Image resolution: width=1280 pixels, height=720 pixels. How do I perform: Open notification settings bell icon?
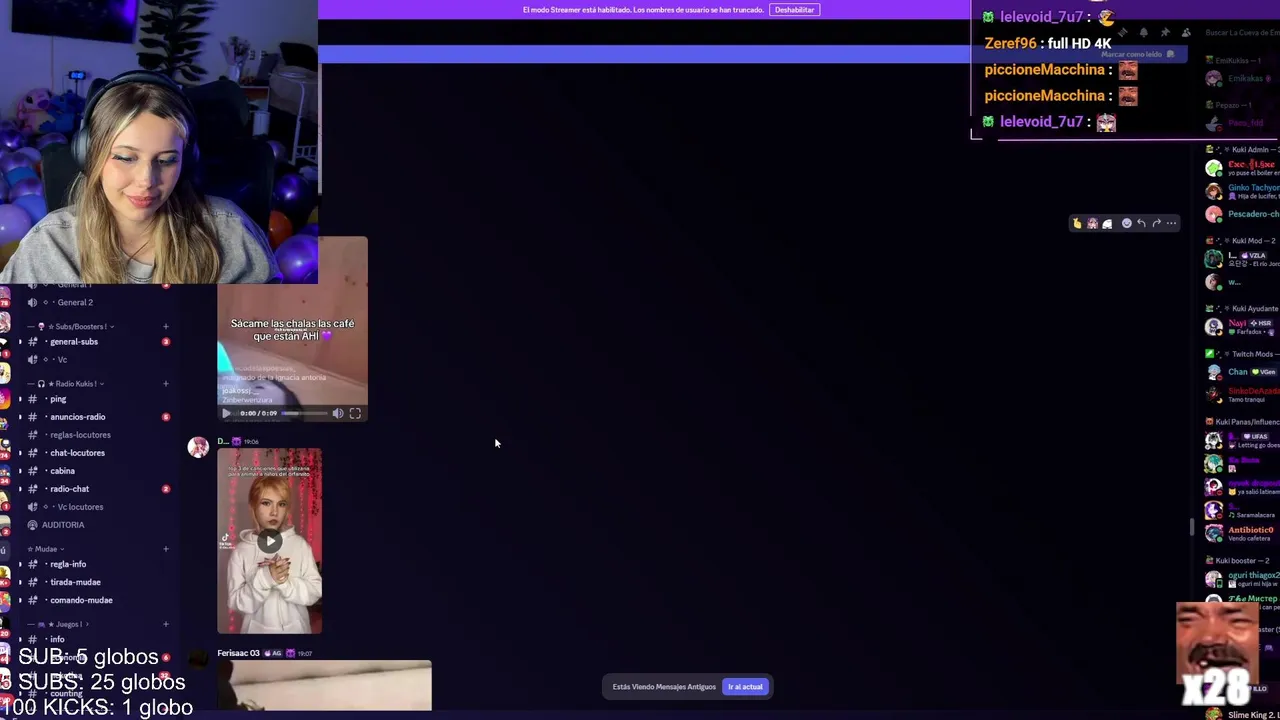point(1144,33)
